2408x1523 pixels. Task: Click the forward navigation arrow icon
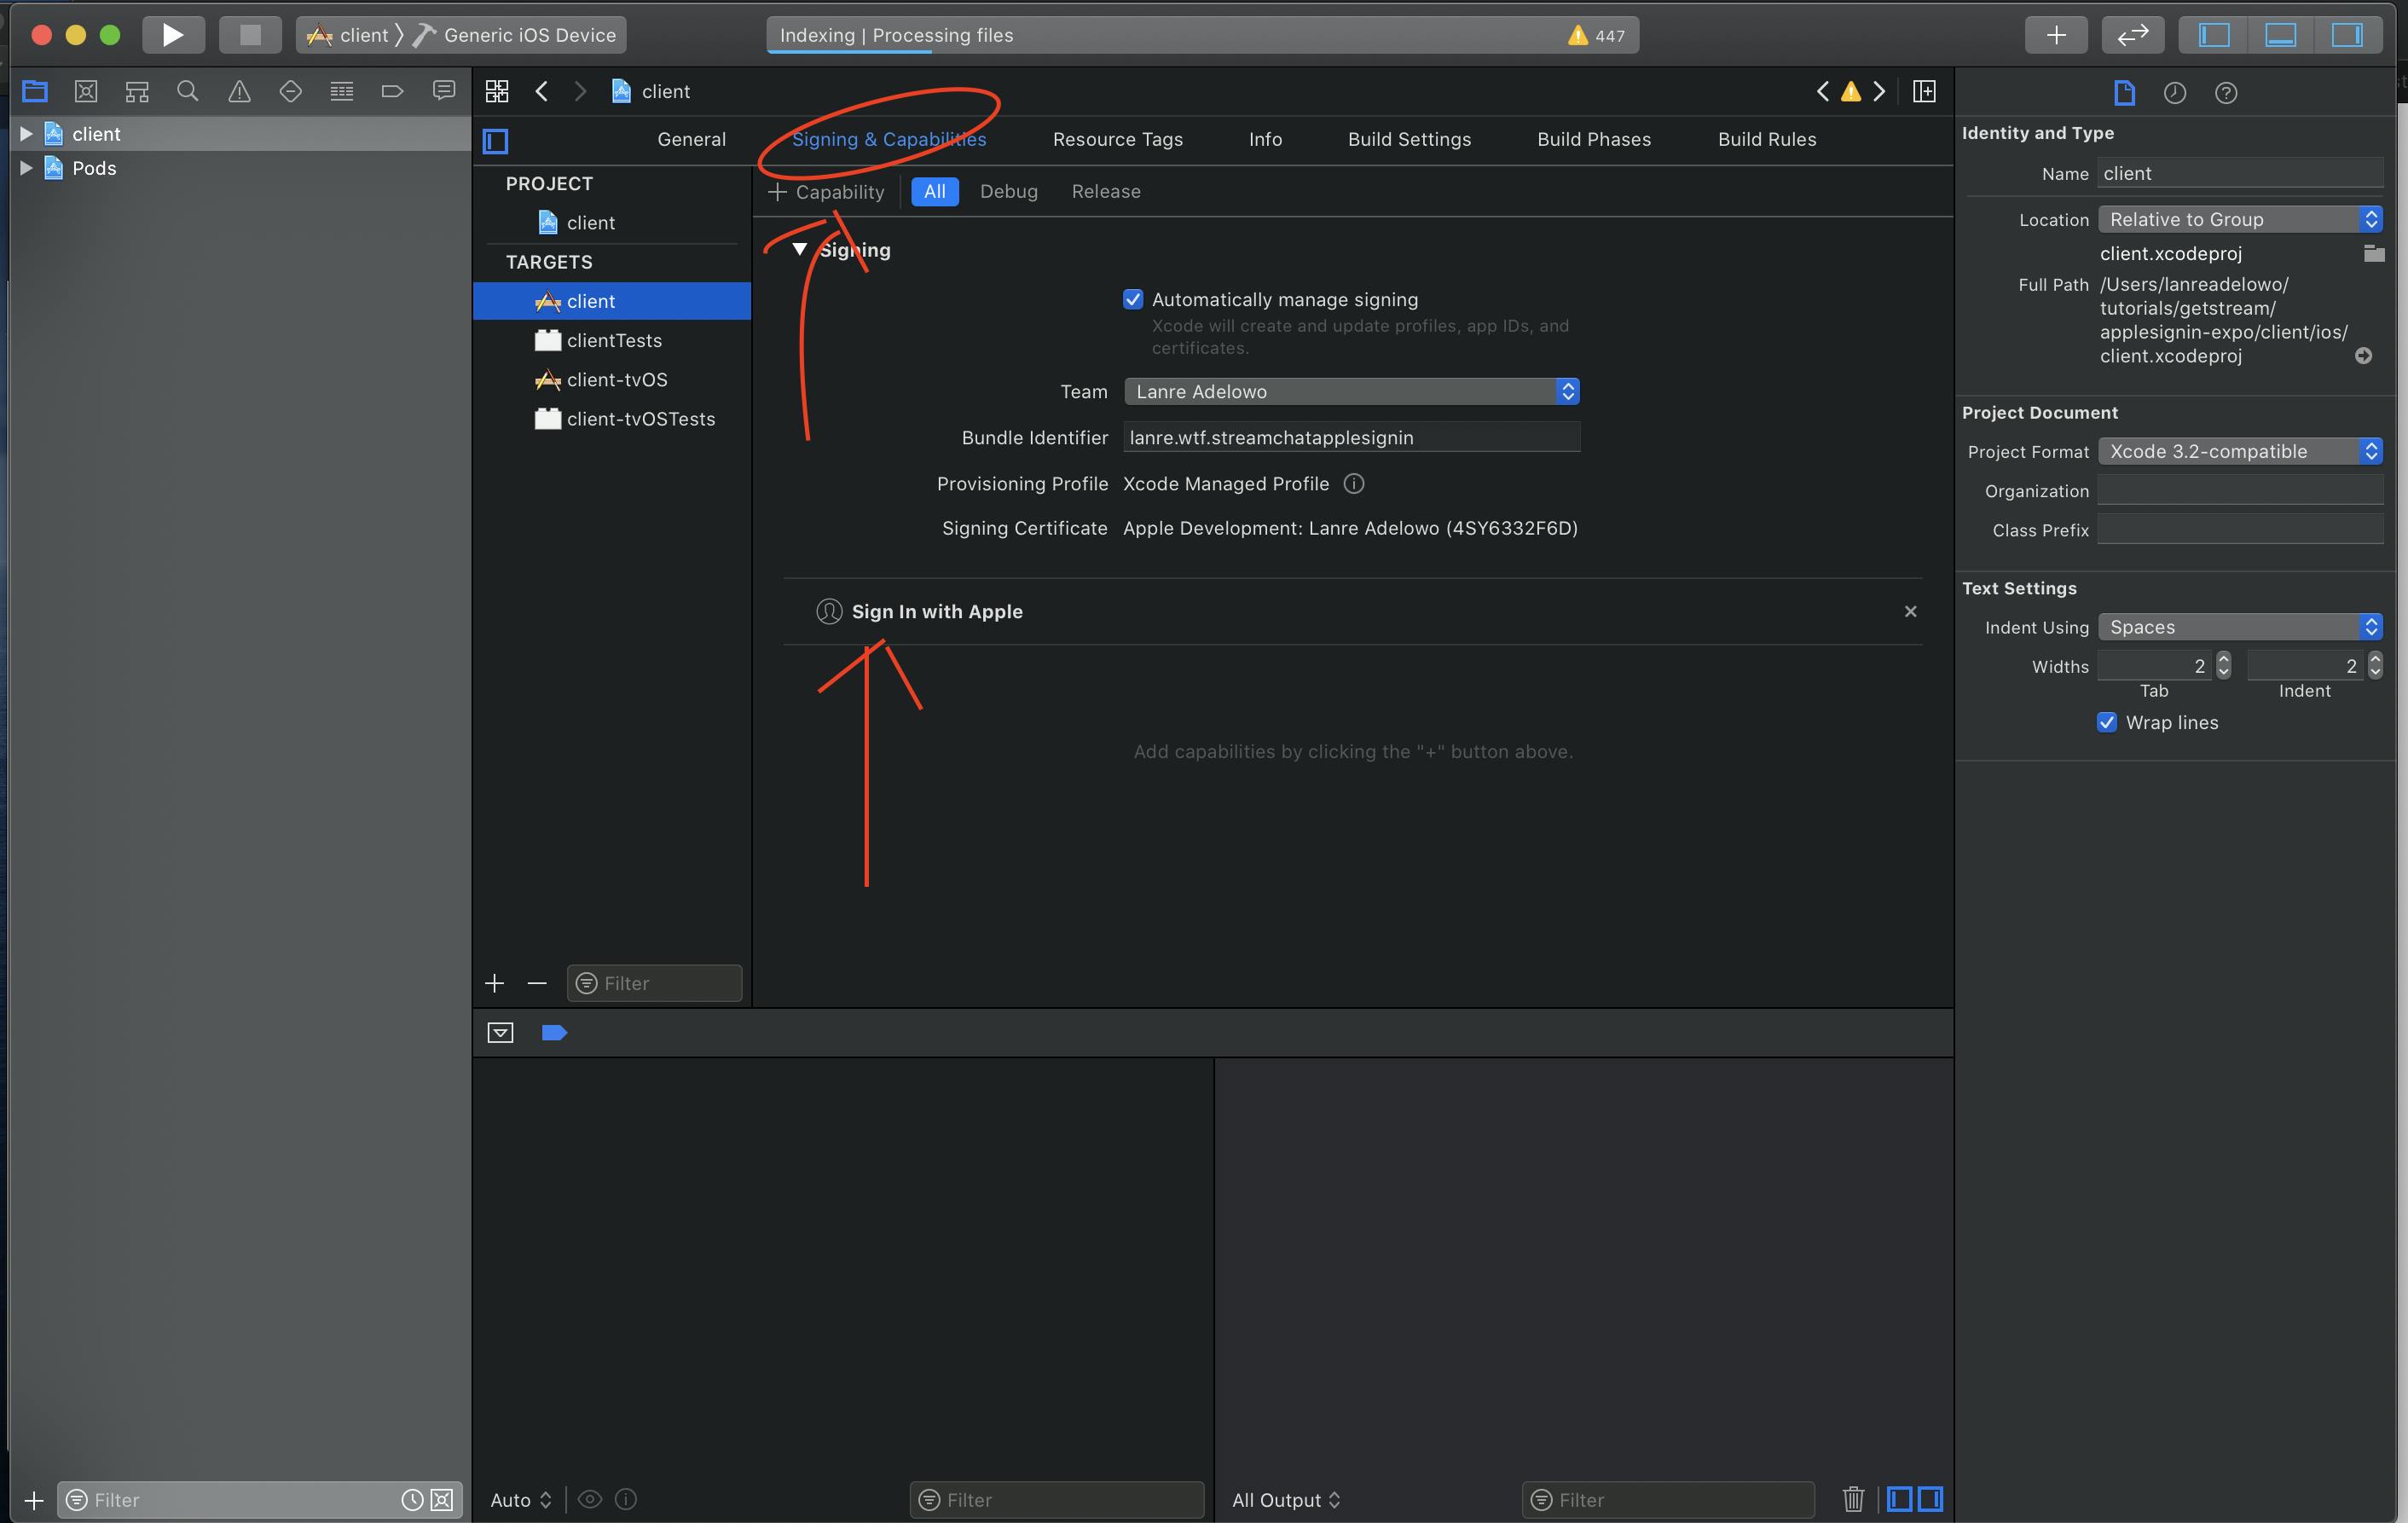tap(579, 90)
